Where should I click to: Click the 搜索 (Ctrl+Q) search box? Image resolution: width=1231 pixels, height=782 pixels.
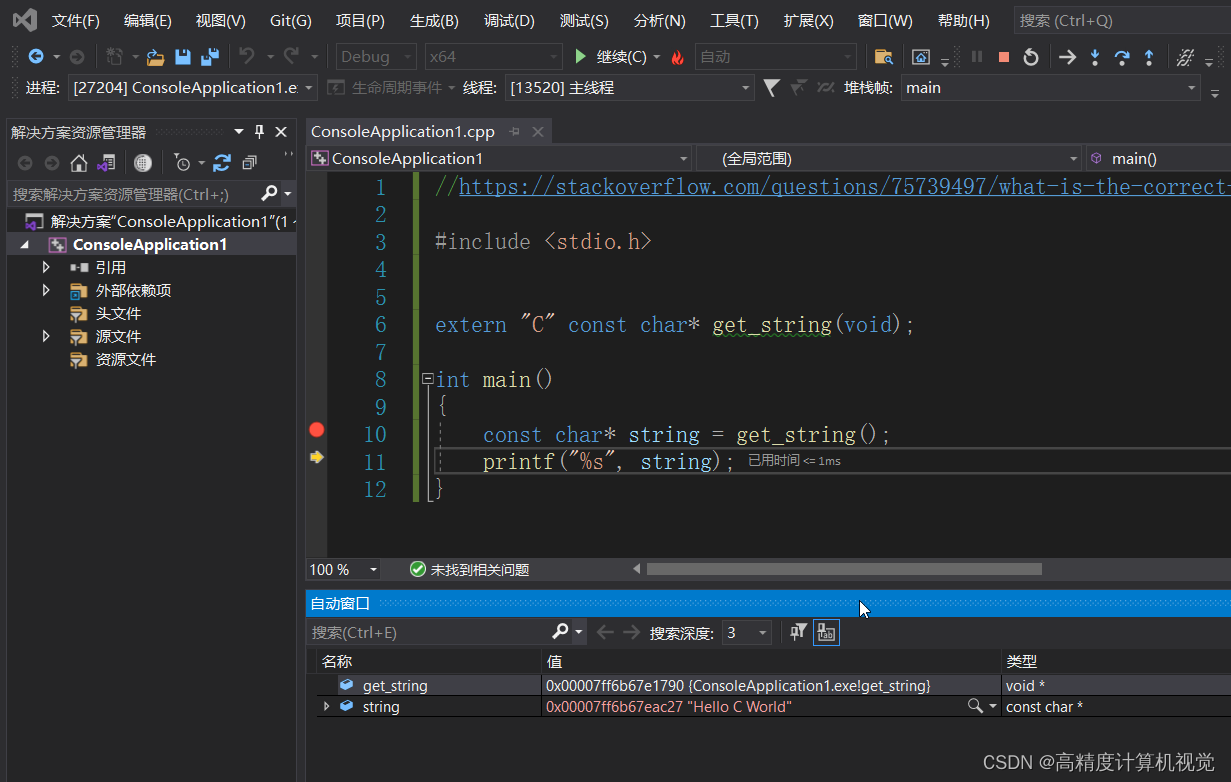[x=1122, y=20]
